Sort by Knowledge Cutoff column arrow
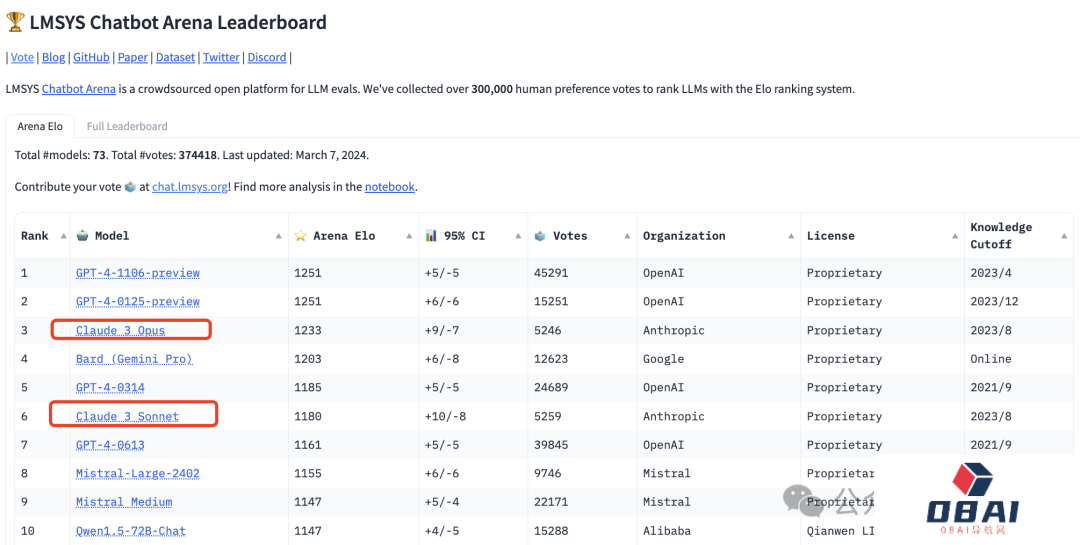 (x=1064, y=236)
